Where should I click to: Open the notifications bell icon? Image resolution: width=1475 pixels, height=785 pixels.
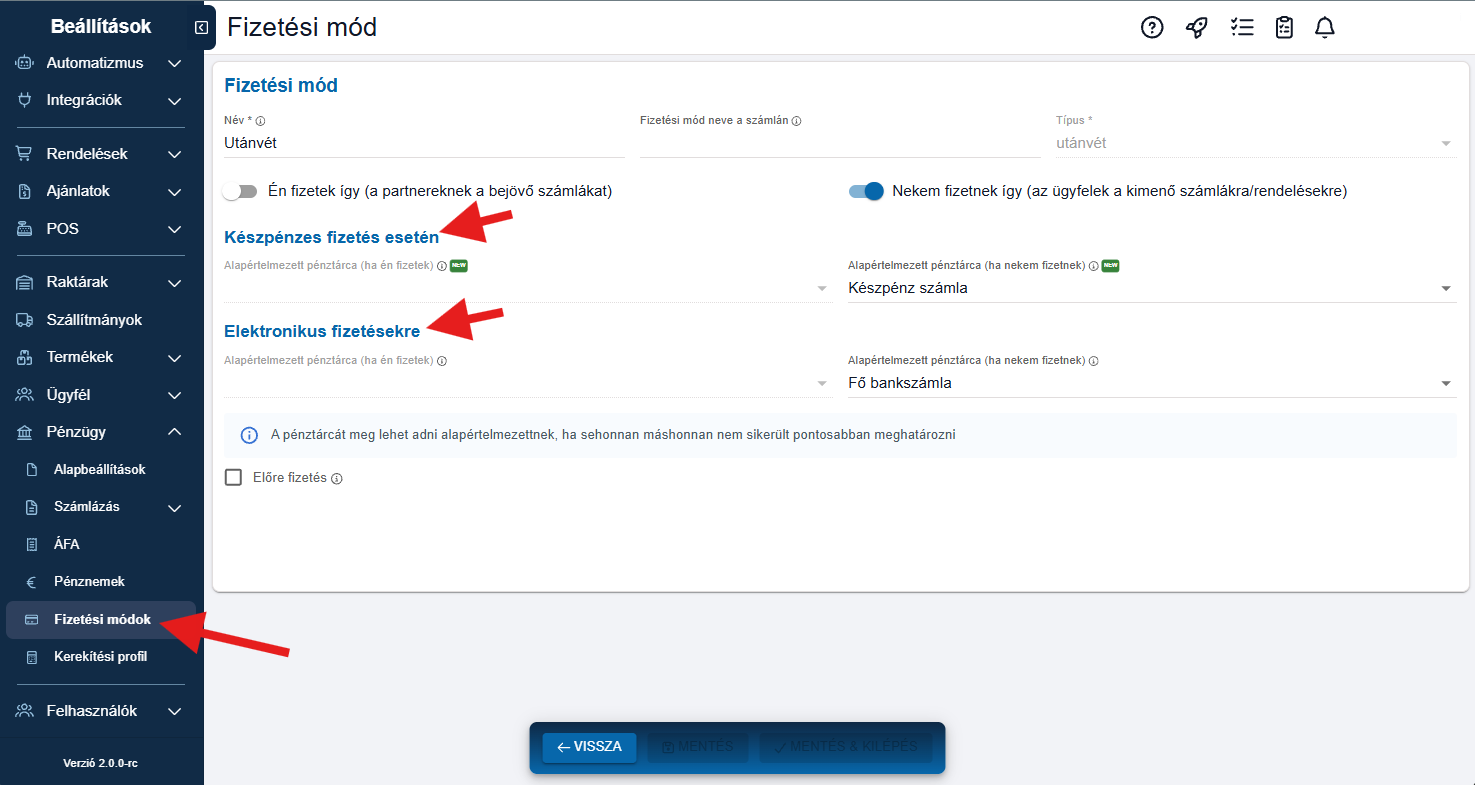[1325, 28]
